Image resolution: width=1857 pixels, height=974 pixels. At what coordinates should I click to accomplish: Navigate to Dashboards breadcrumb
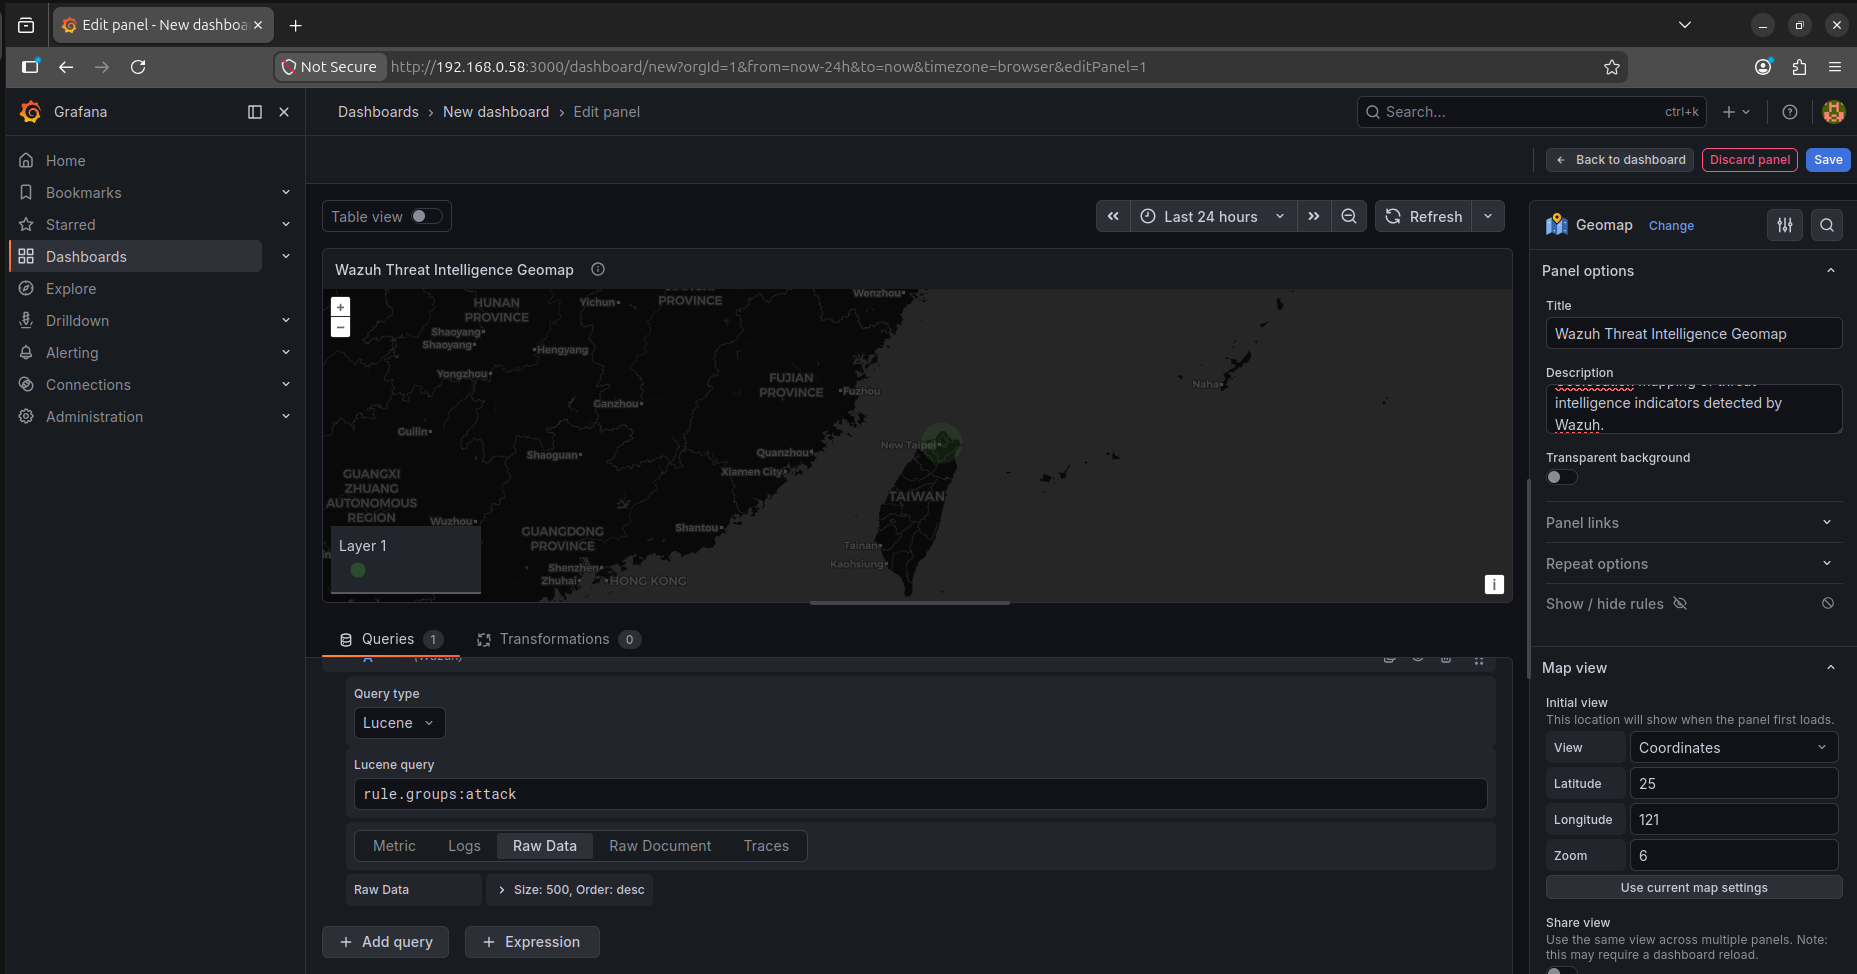point(378,112)
